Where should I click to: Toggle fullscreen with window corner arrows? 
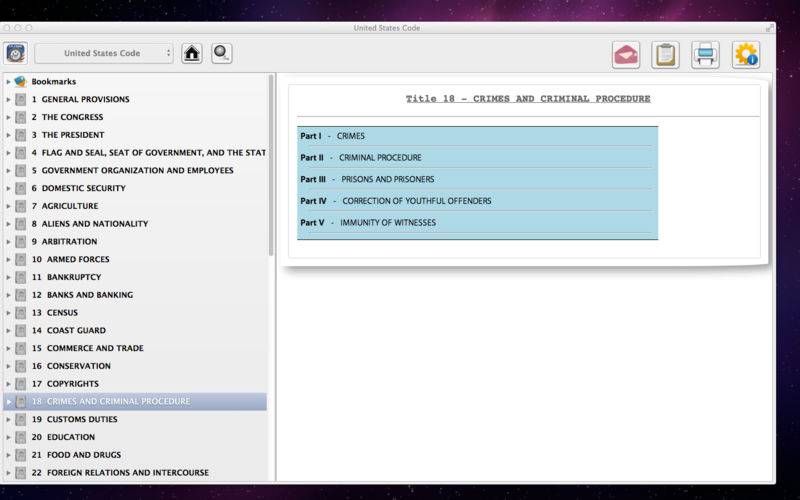(769, 28)
